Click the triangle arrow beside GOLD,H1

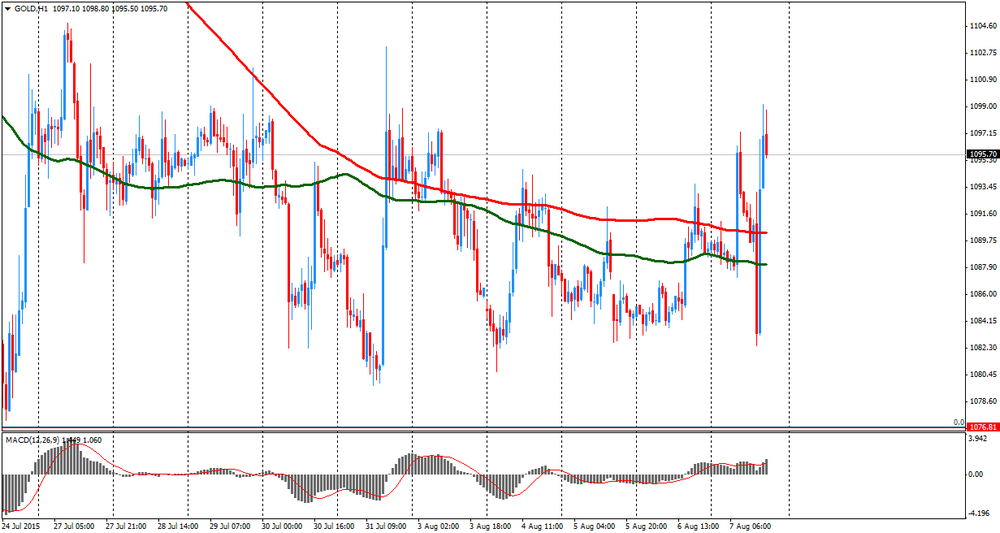click(8, 10)
